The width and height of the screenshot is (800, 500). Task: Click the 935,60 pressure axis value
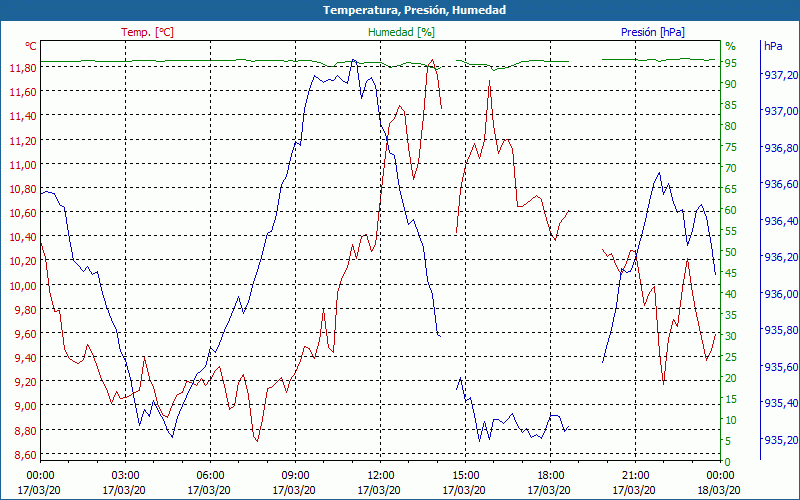coord(780,367)
